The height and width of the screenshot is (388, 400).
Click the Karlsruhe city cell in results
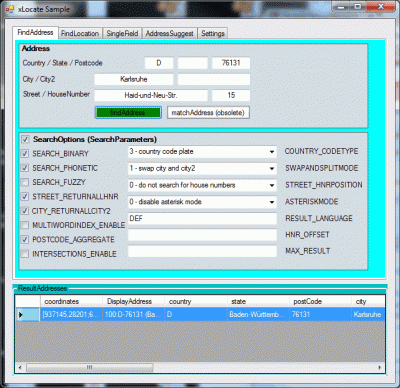[x=368, y=314]
